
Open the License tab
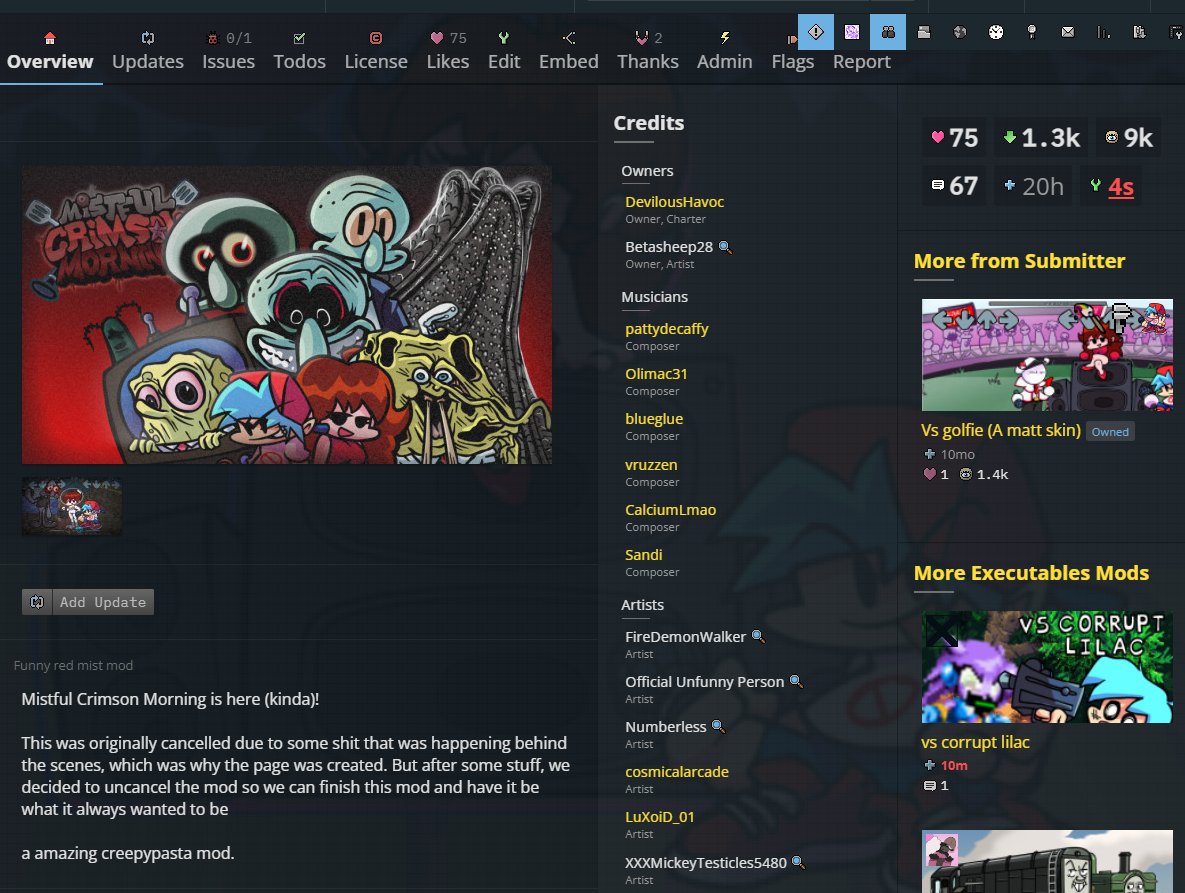(376, 51)
